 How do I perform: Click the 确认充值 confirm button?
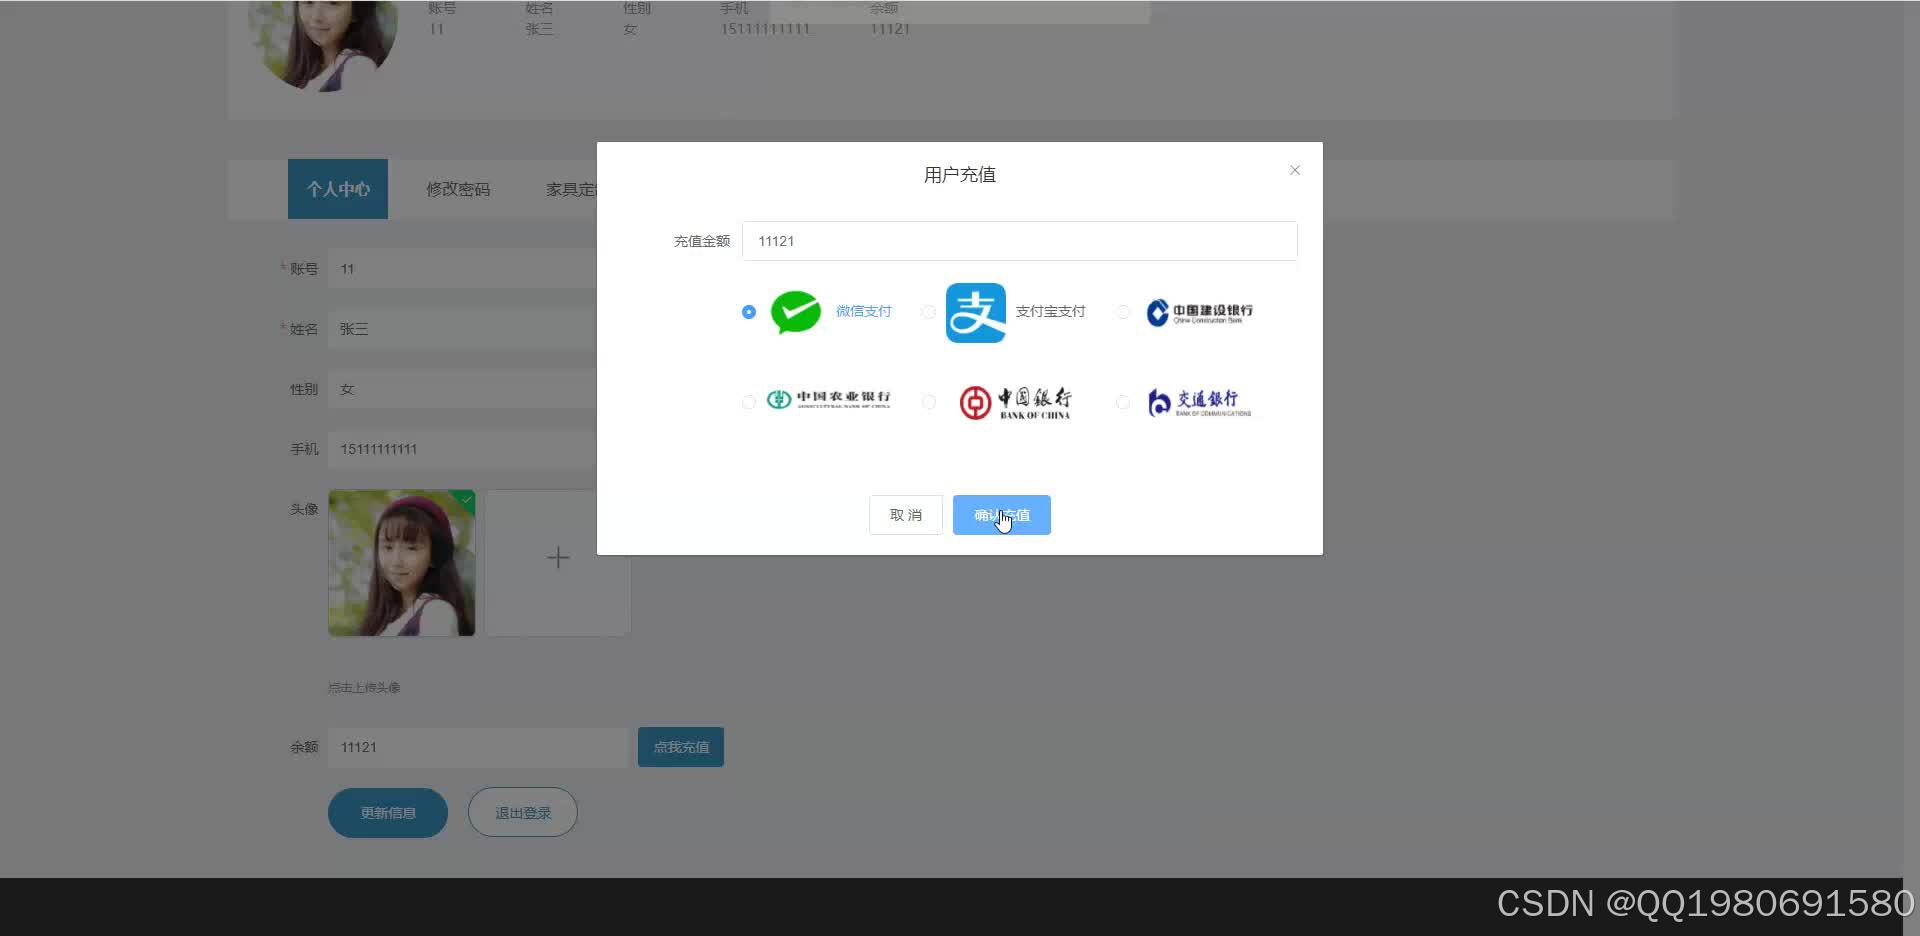(x=1001, y=514)
